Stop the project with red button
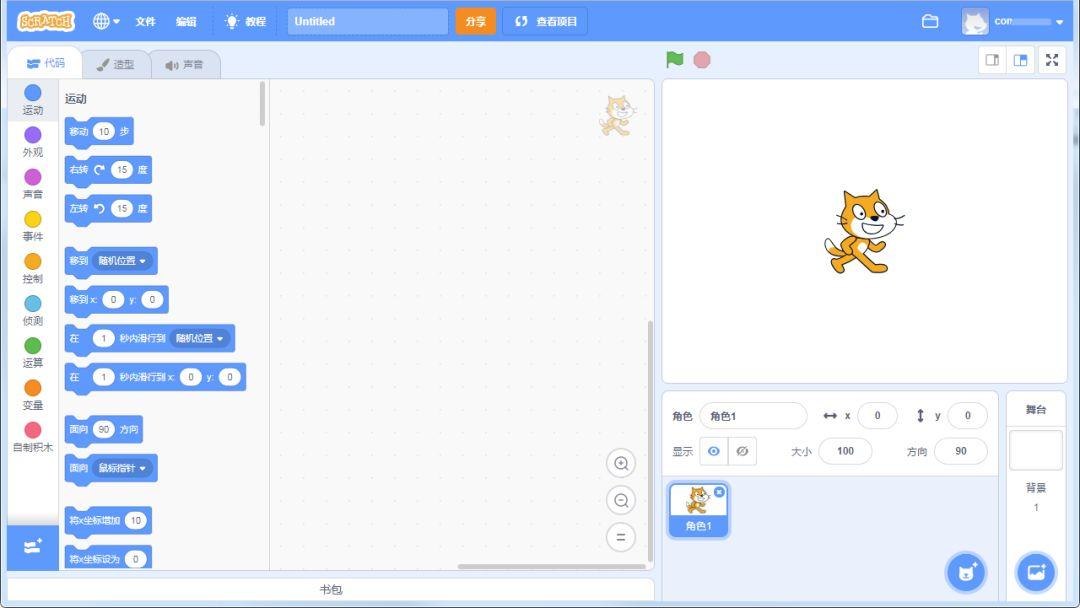This screenshot has width=1080, height=608. coord(701,60)
